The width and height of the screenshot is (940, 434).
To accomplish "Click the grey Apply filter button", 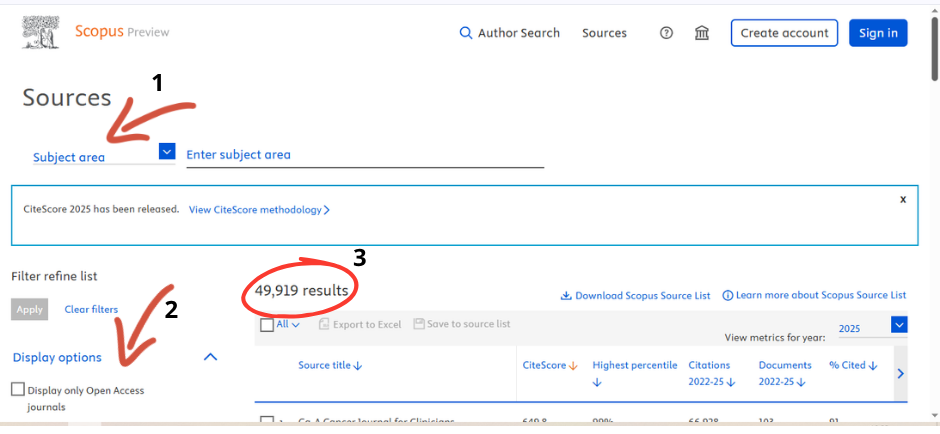I will 29,309.
